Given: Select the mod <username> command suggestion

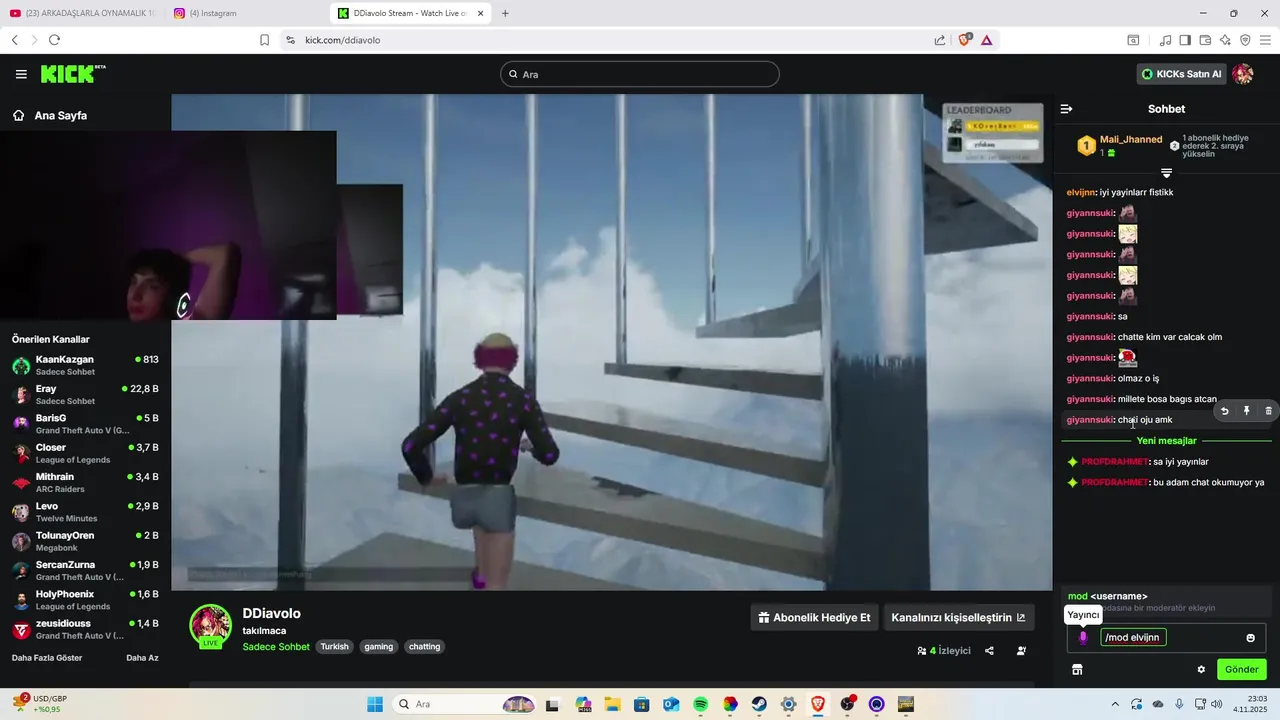Looking at the screenshot, I should click(x=1166, y=601).
